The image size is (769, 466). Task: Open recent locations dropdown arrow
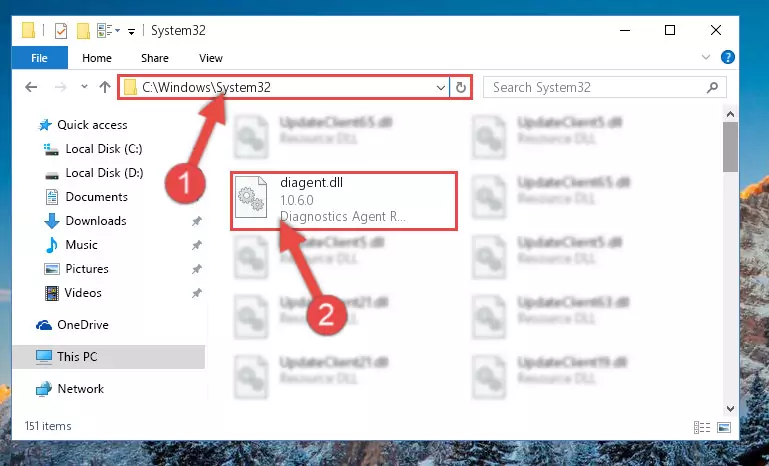tap(84, 87)
